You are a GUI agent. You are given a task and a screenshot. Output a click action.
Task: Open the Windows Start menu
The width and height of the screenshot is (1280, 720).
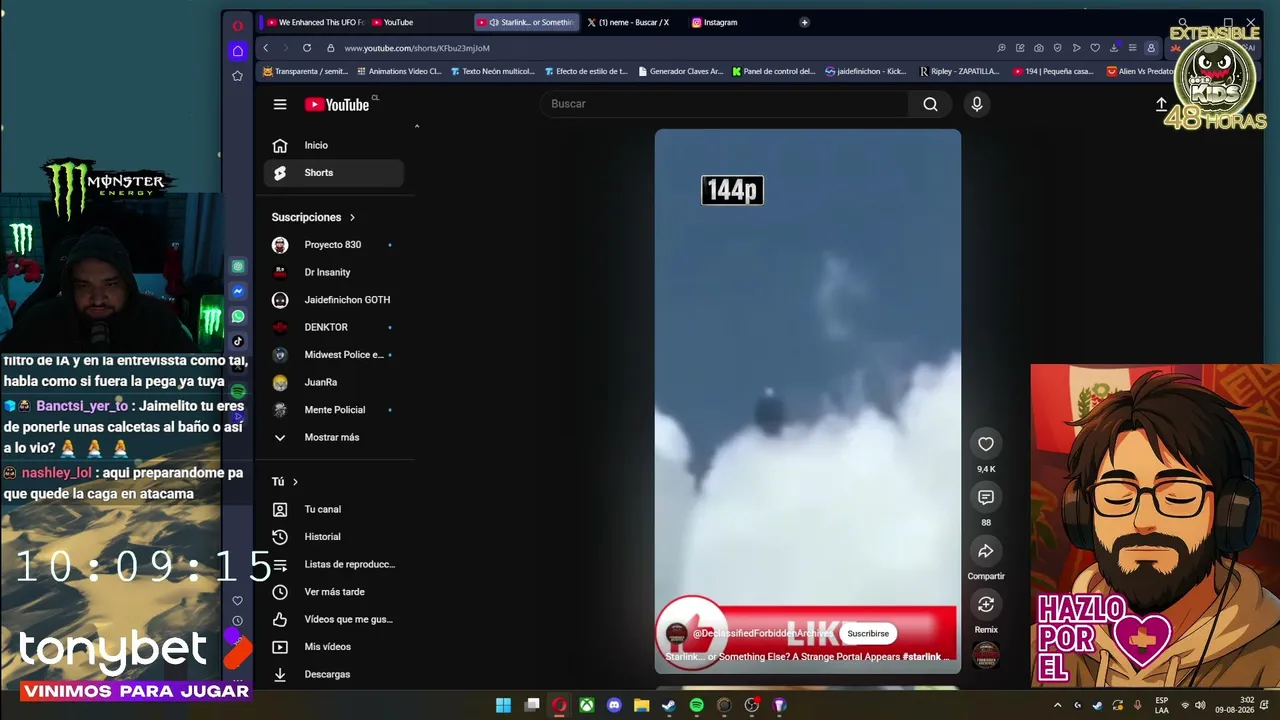click(x=504, y=705)
